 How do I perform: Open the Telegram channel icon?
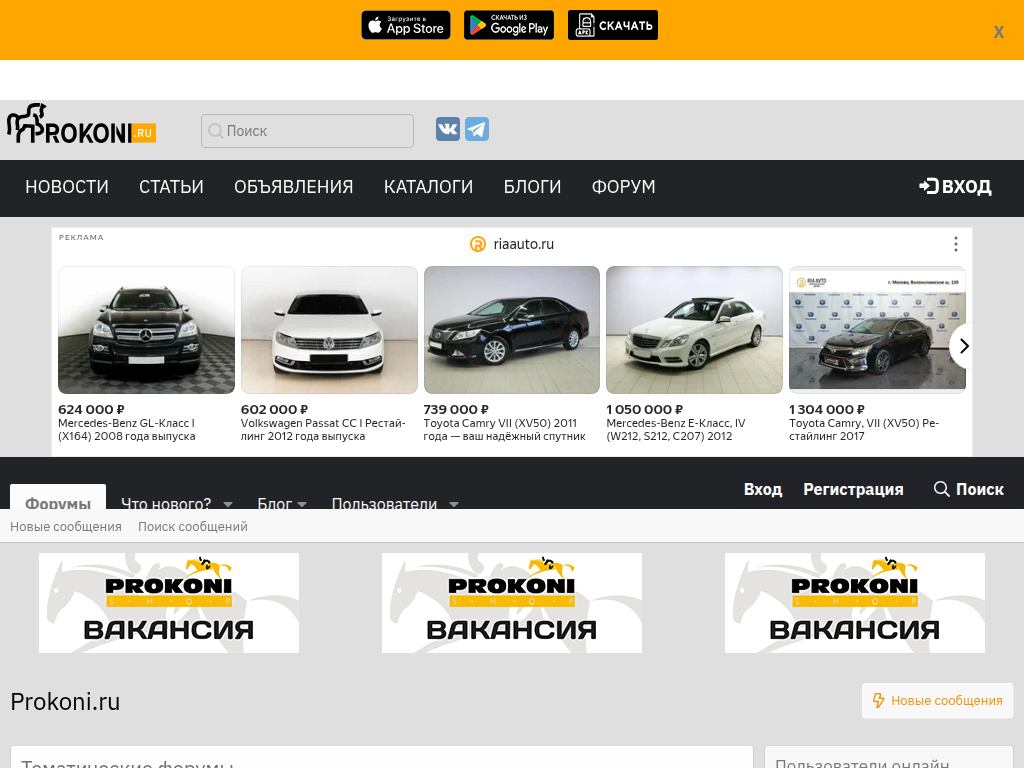477,130
